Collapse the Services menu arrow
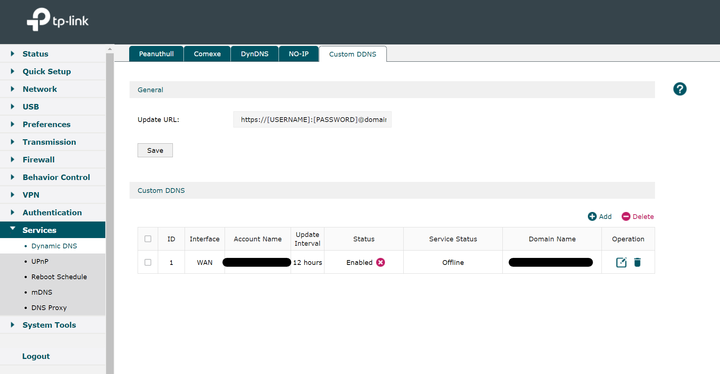 click(x=12, y=228)
